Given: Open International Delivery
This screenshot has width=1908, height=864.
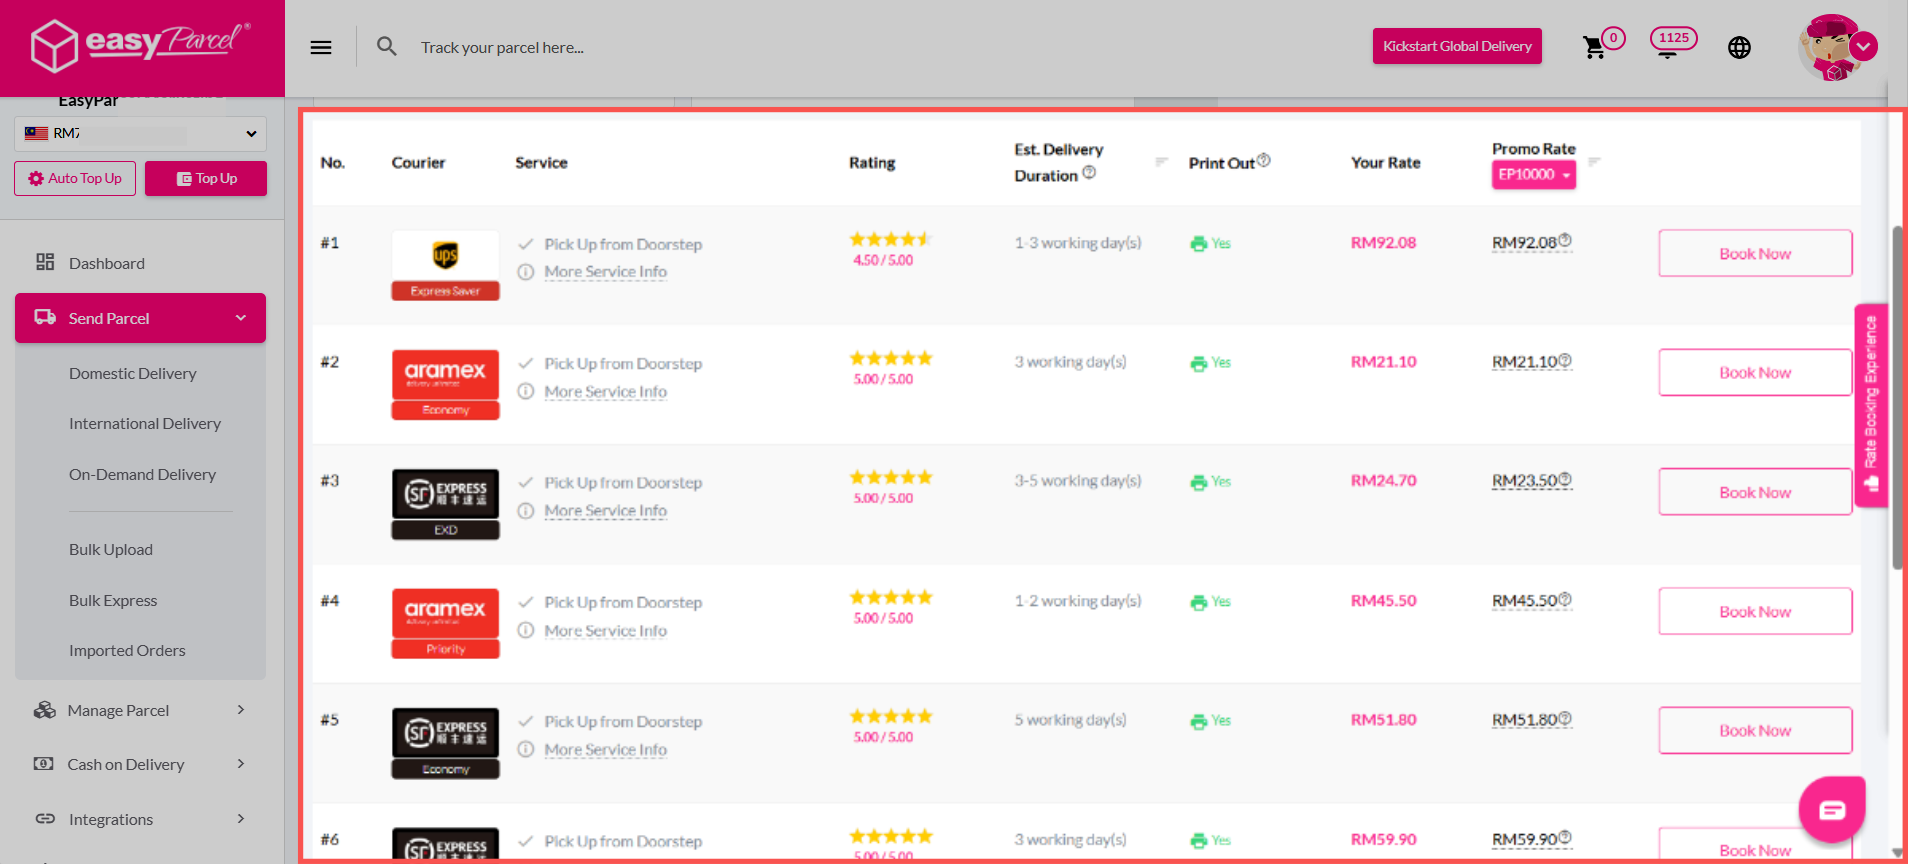Looking at the screenshot, I should pyautogui.click(x=145, y=423).
